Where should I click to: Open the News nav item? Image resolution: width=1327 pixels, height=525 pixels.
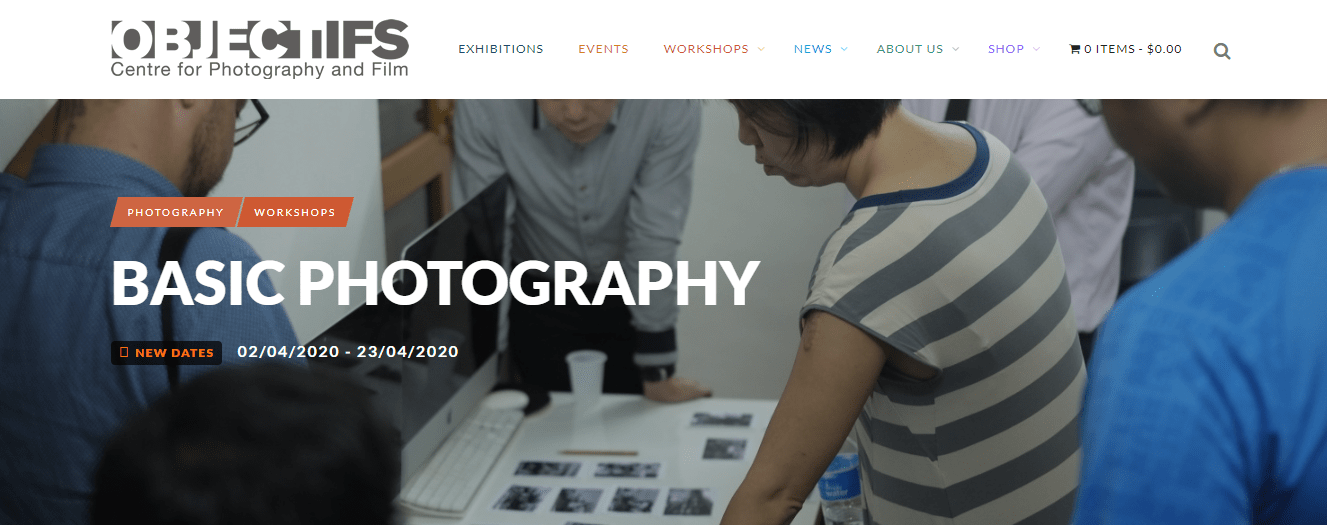pyautogui.click(x=813, y=49)
